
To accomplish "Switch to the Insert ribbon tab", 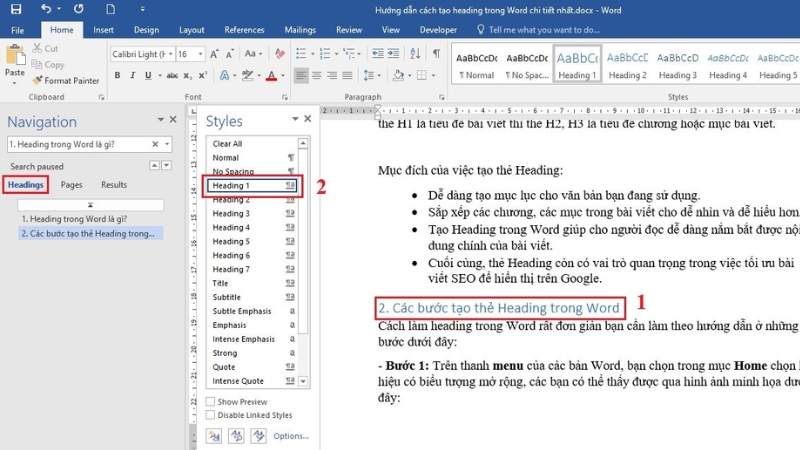I will click(x=103, y=30).
